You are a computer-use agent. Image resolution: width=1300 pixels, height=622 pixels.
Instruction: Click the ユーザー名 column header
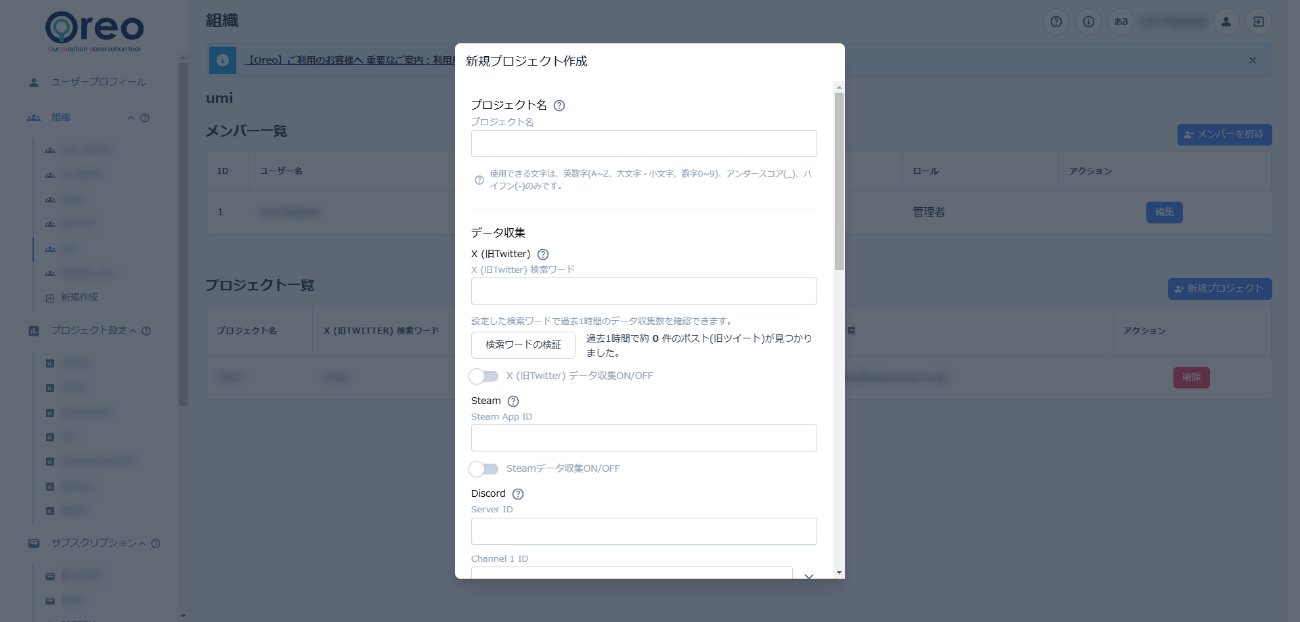click(x=281, y=171)
